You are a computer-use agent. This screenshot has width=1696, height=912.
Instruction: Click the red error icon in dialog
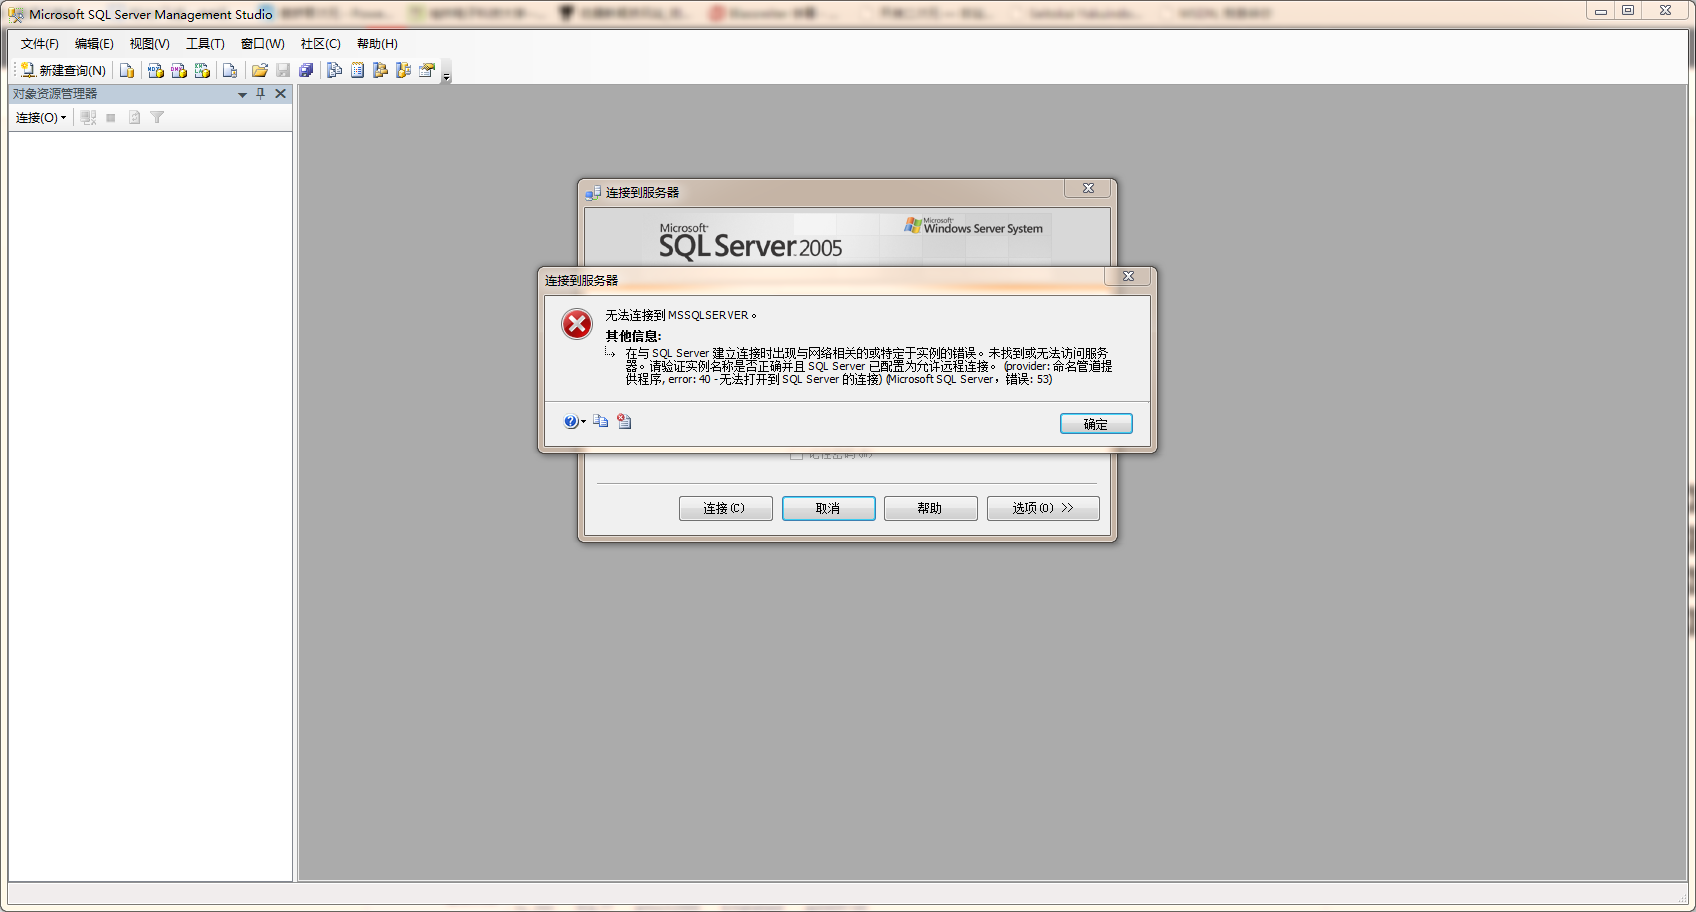[x=577, y=324]
